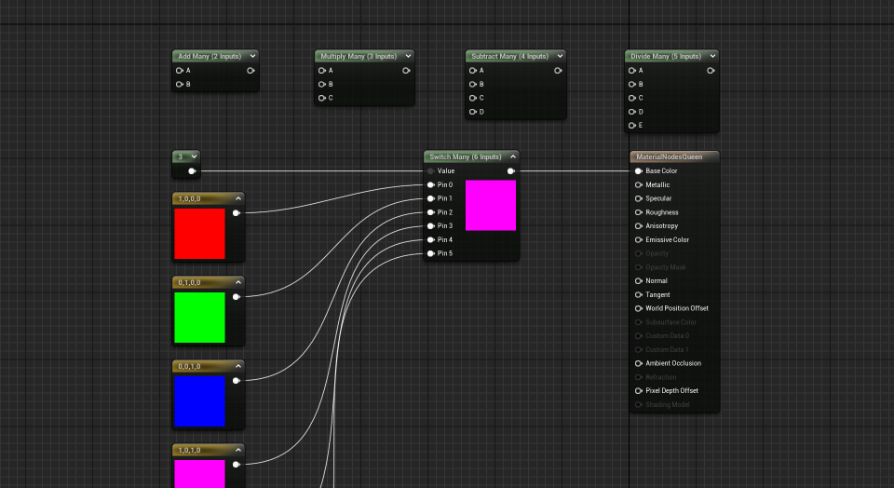Select the Multiply Many node title
The image size is (894, 488).
point(356,57)
